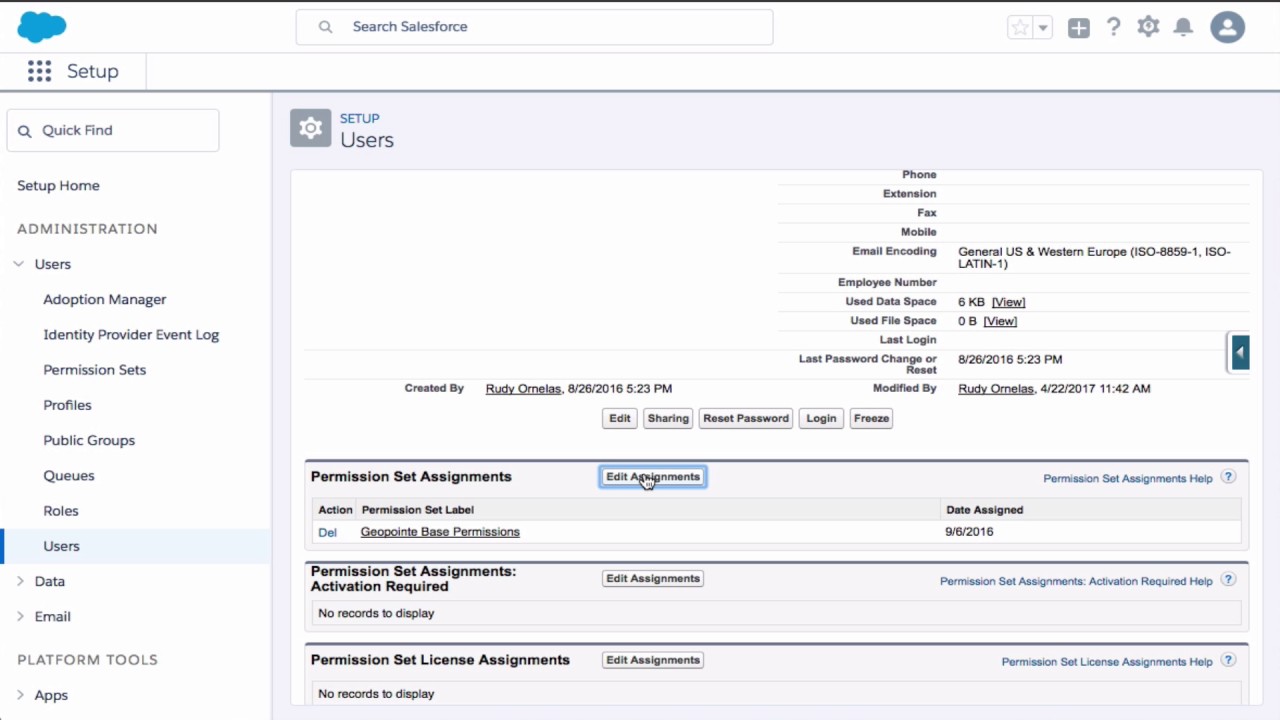The width and height of the screenshot is (1280, 720).
Task: Open Created By Rudy Ornelas link
Action: pos(523,388)
